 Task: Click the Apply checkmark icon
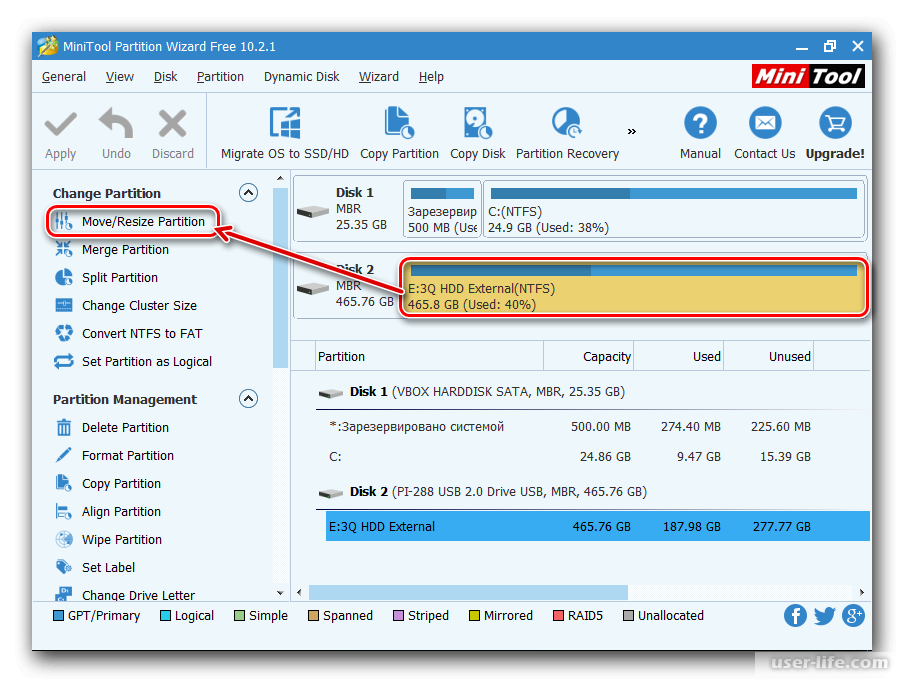[x=61, y=124]
